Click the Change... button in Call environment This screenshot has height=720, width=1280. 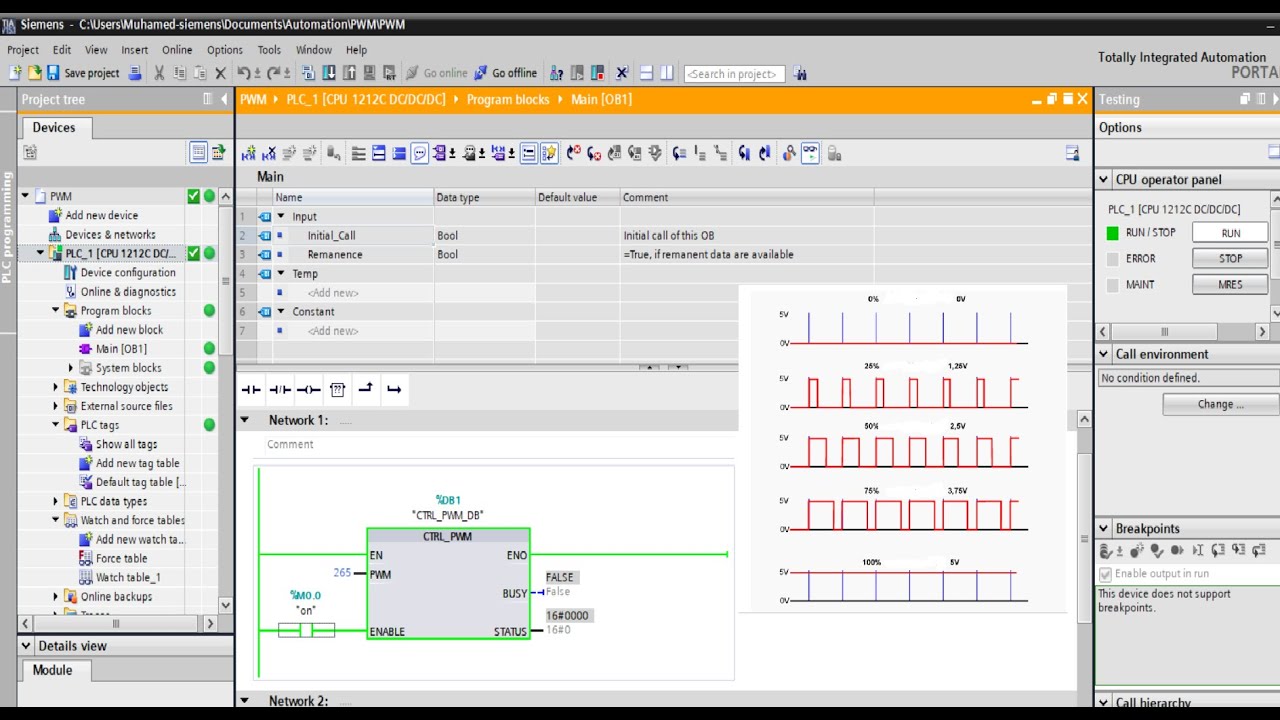(1221, 404)
